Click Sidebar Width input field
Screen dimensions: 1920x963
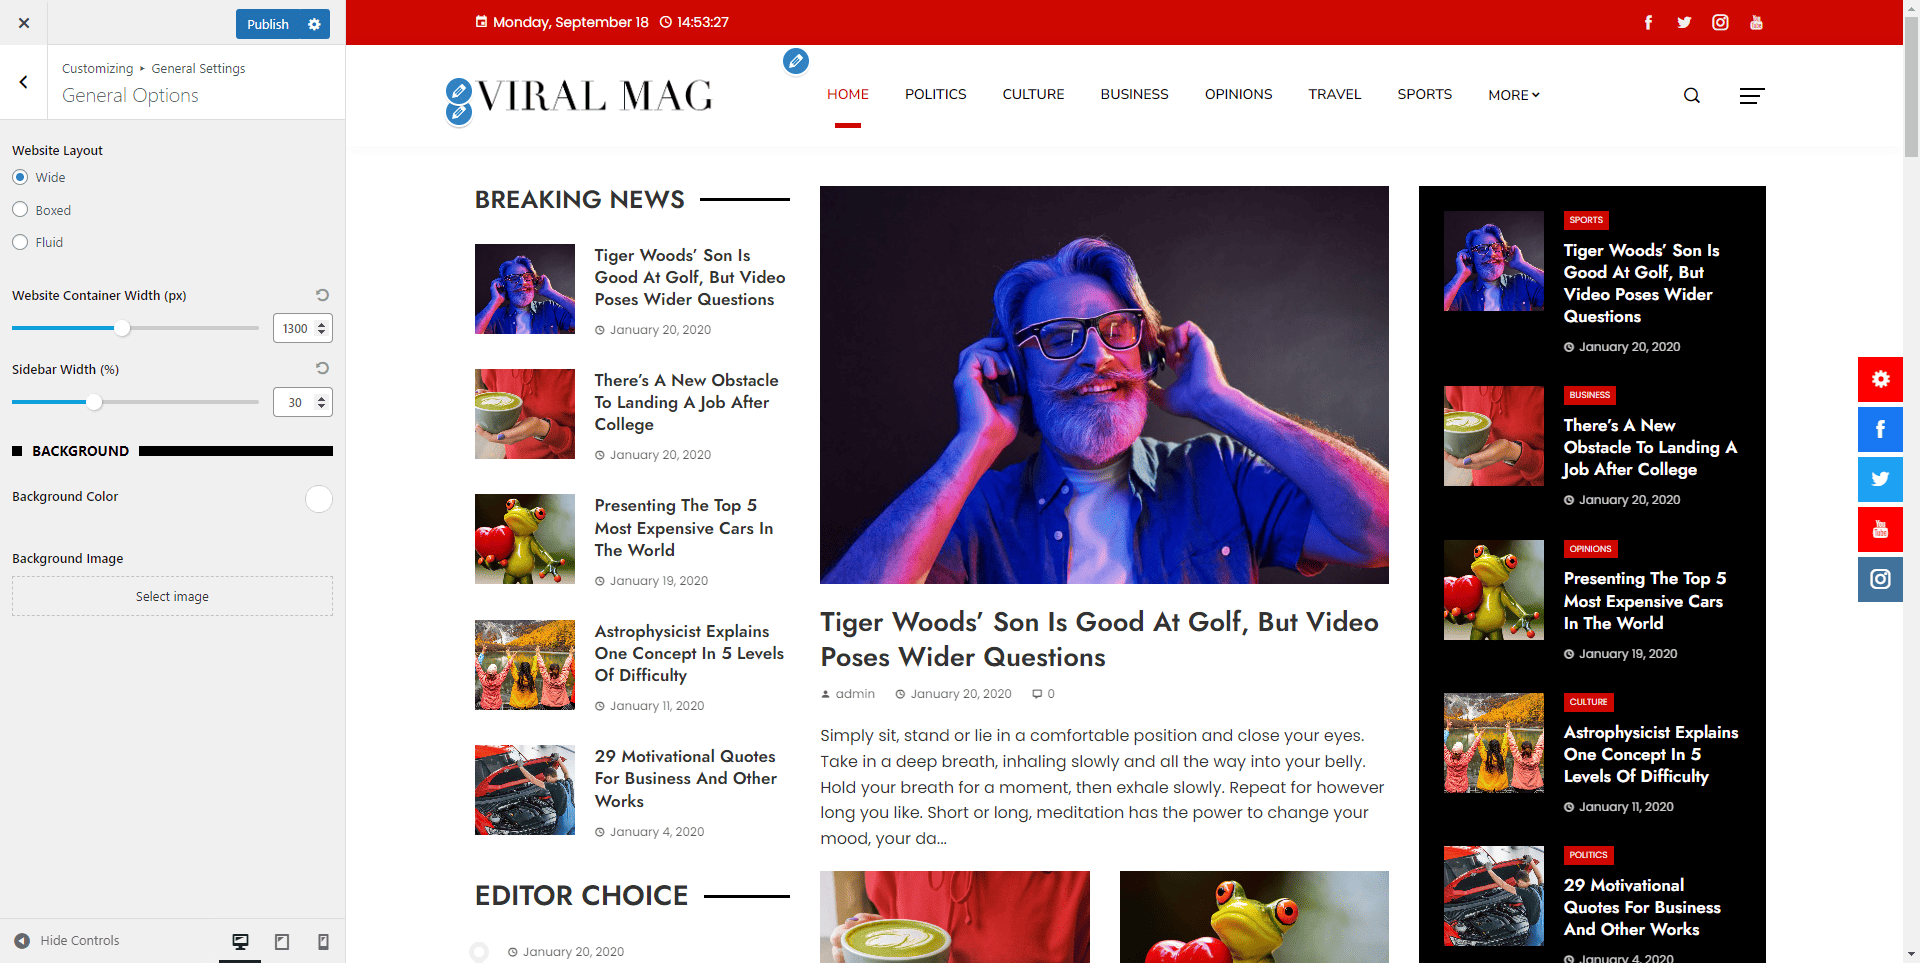point(303,402)
